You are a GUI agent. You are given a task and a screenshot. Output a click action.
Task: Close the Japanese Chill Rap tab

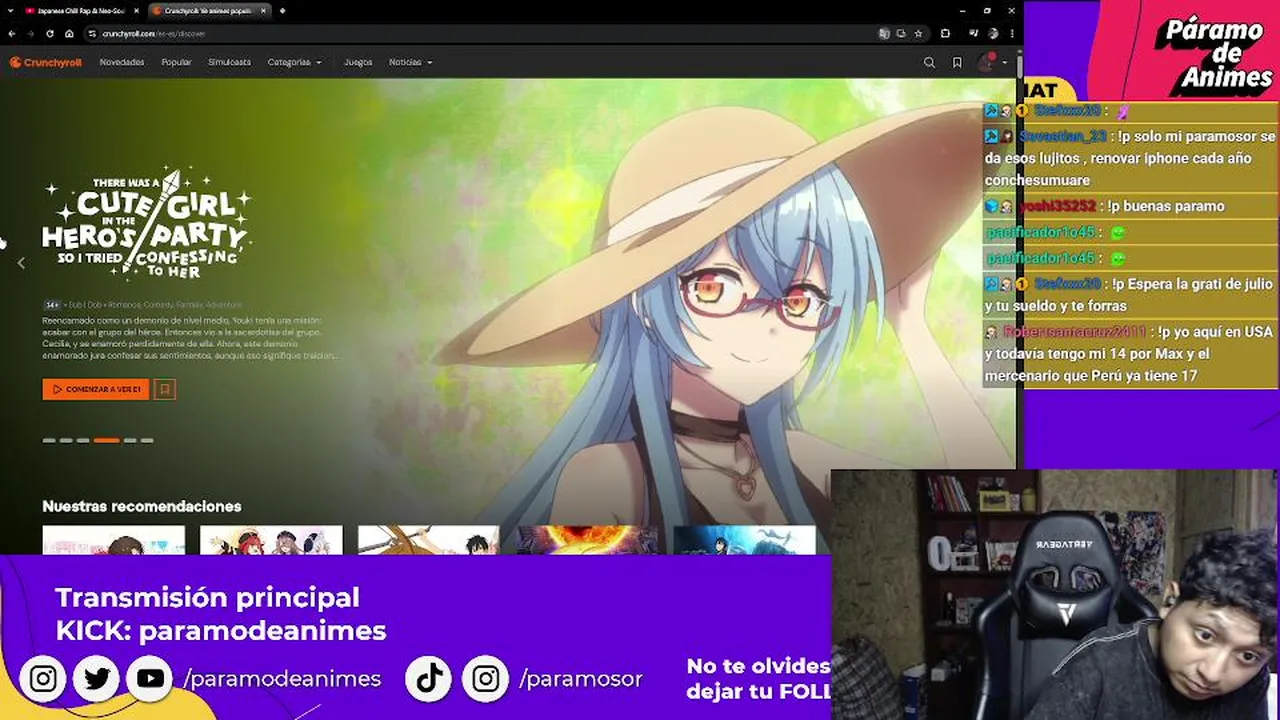click(x=135, y=11)
